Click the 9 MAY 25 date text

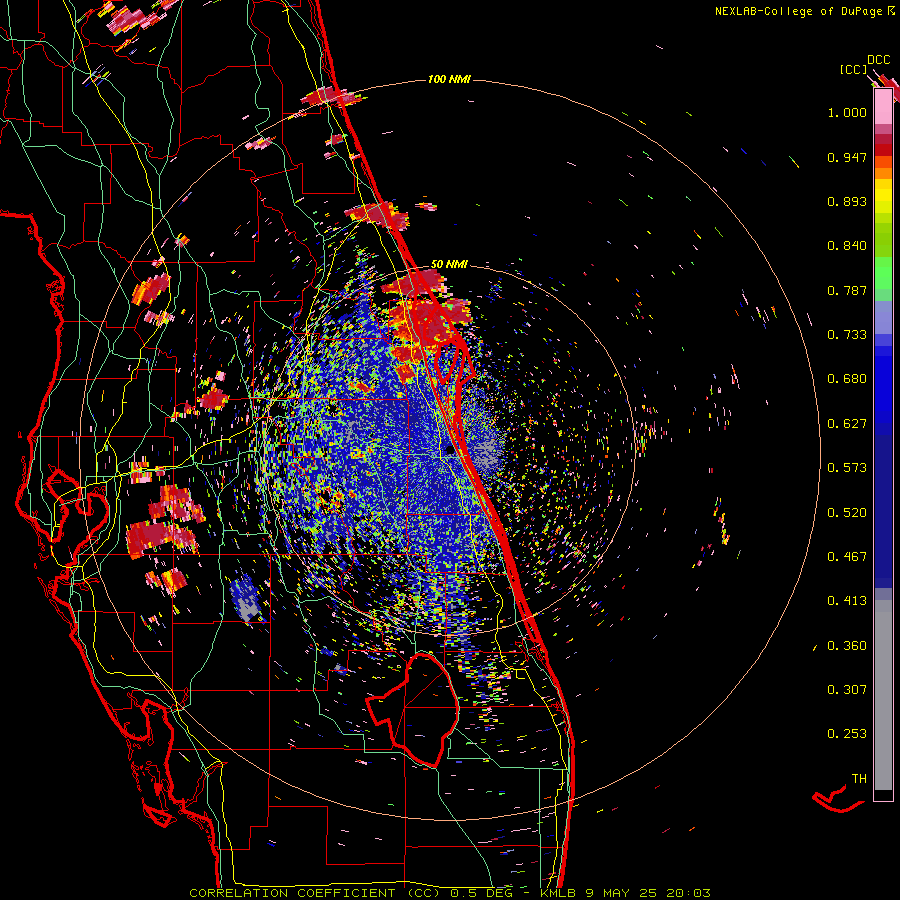point(622,893)
